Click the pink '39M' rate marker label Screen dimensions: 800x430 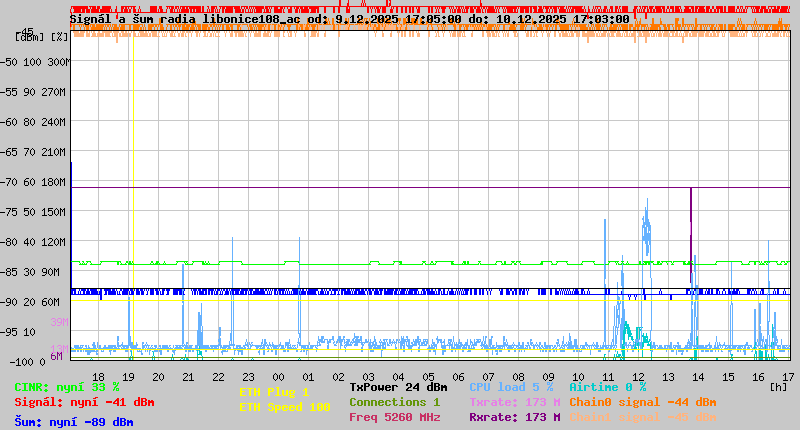[x=59, y=322]
